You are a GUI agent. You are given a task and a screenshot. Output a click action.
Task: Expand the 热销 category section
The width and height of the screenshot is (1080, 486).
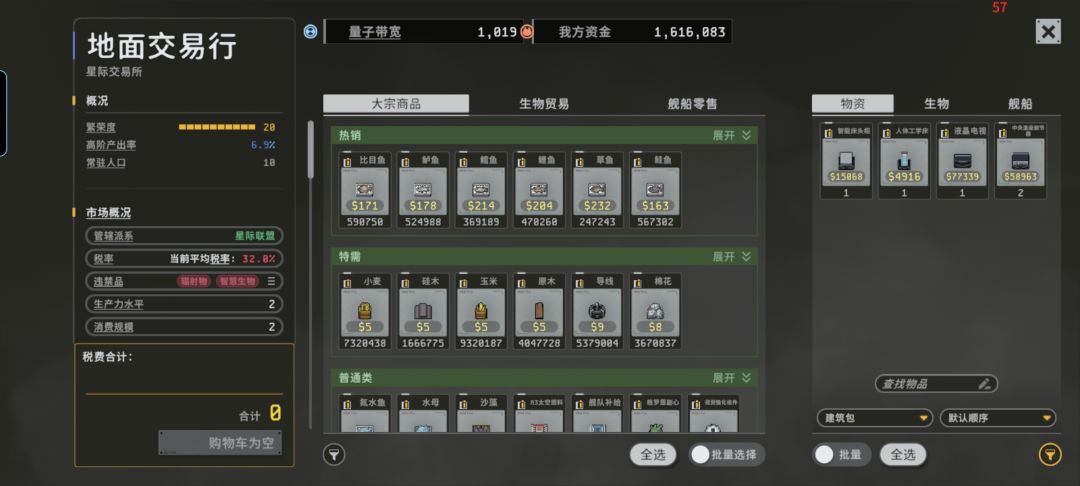pyautogui.click(x=731, y=136)
